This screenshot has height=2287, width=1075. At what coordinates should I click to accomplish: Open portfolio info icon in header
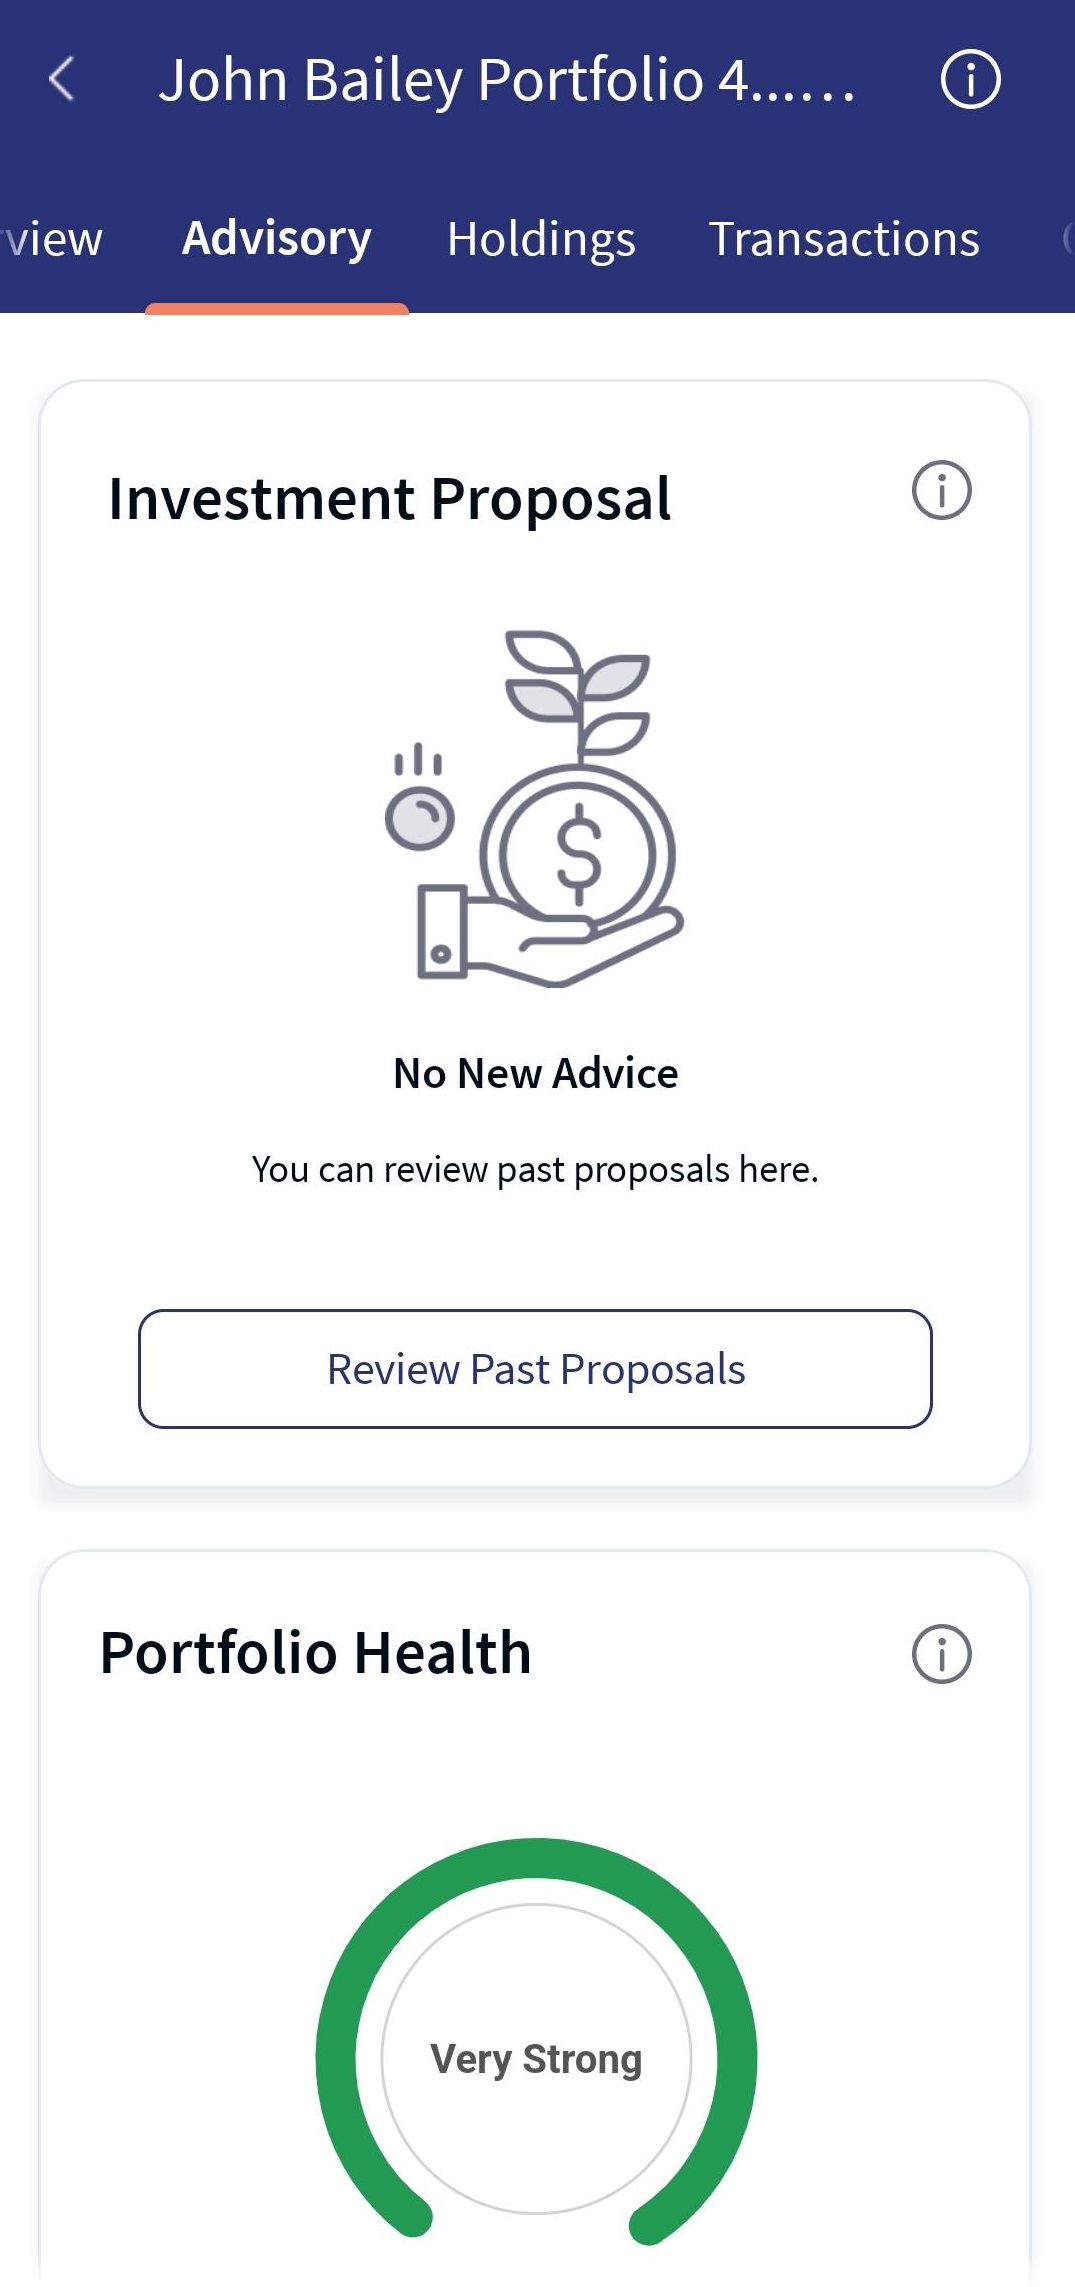[970, 79]
